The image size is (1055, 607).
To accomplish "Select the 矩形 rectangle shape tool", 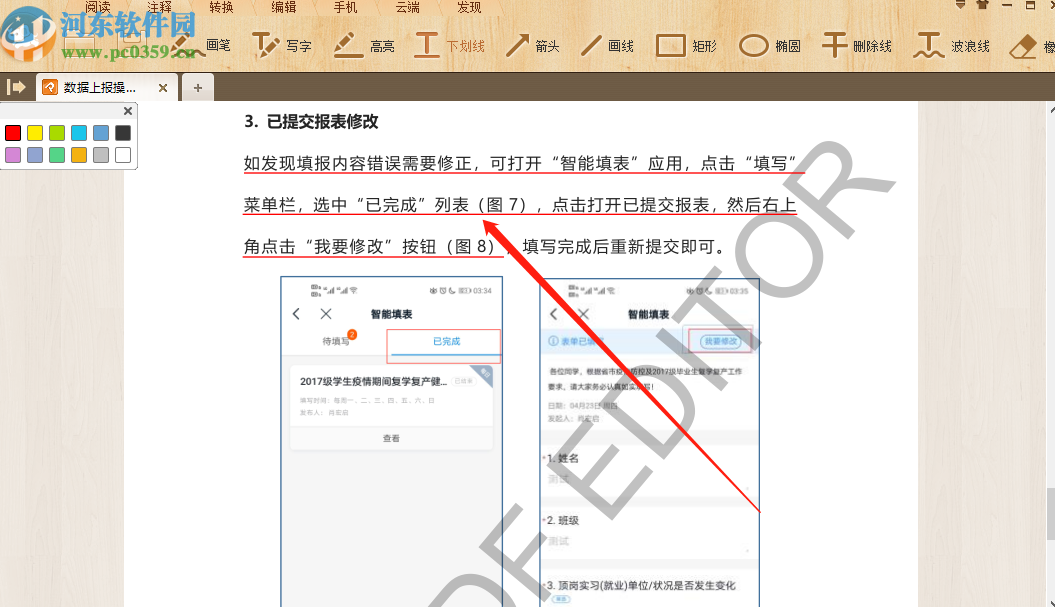I will [686, 45].
